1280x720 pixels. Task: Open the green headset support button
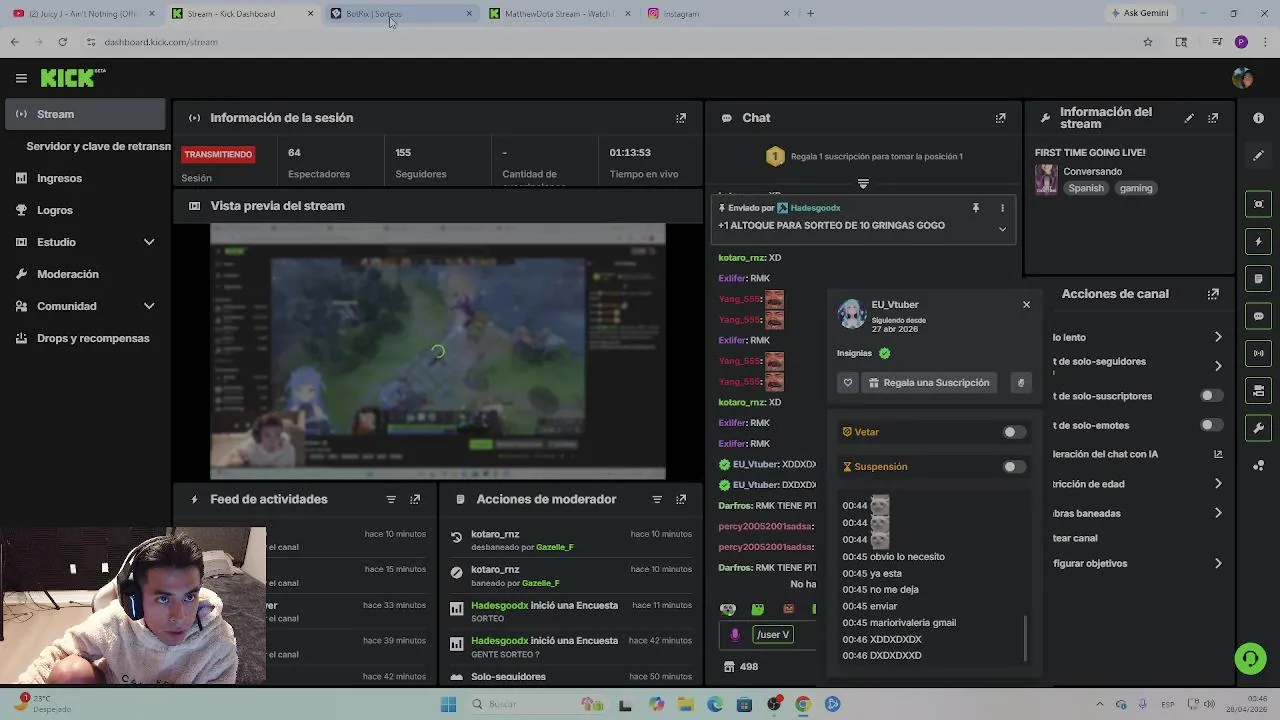pos(1250,658)
